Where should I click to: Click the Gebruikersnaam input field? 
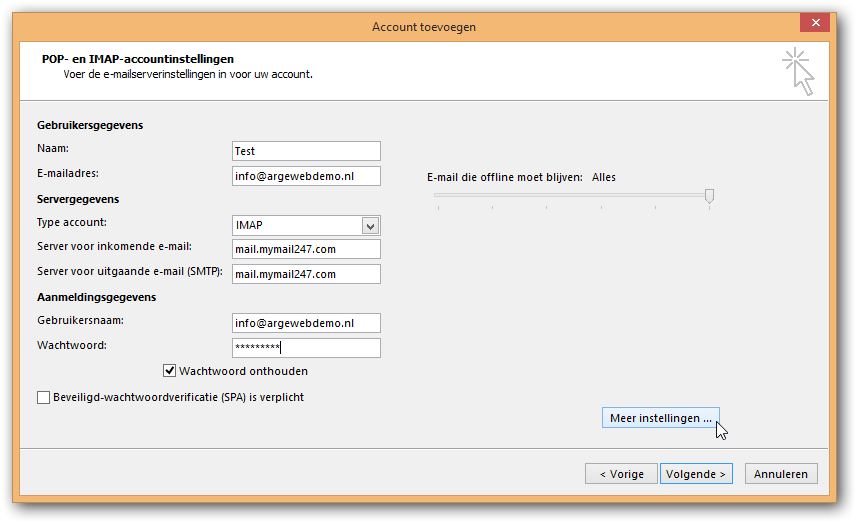tap(306, 323)
